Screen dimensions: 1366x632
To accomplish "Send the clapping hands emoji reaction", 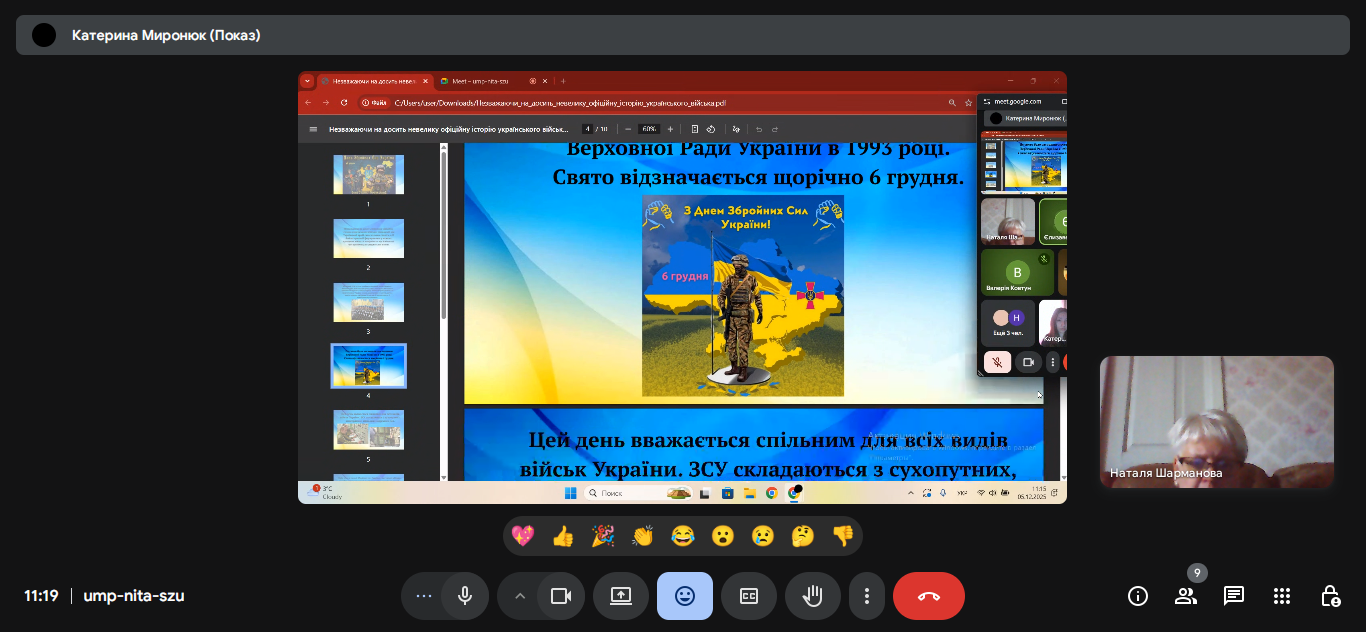I will point(643,536).
